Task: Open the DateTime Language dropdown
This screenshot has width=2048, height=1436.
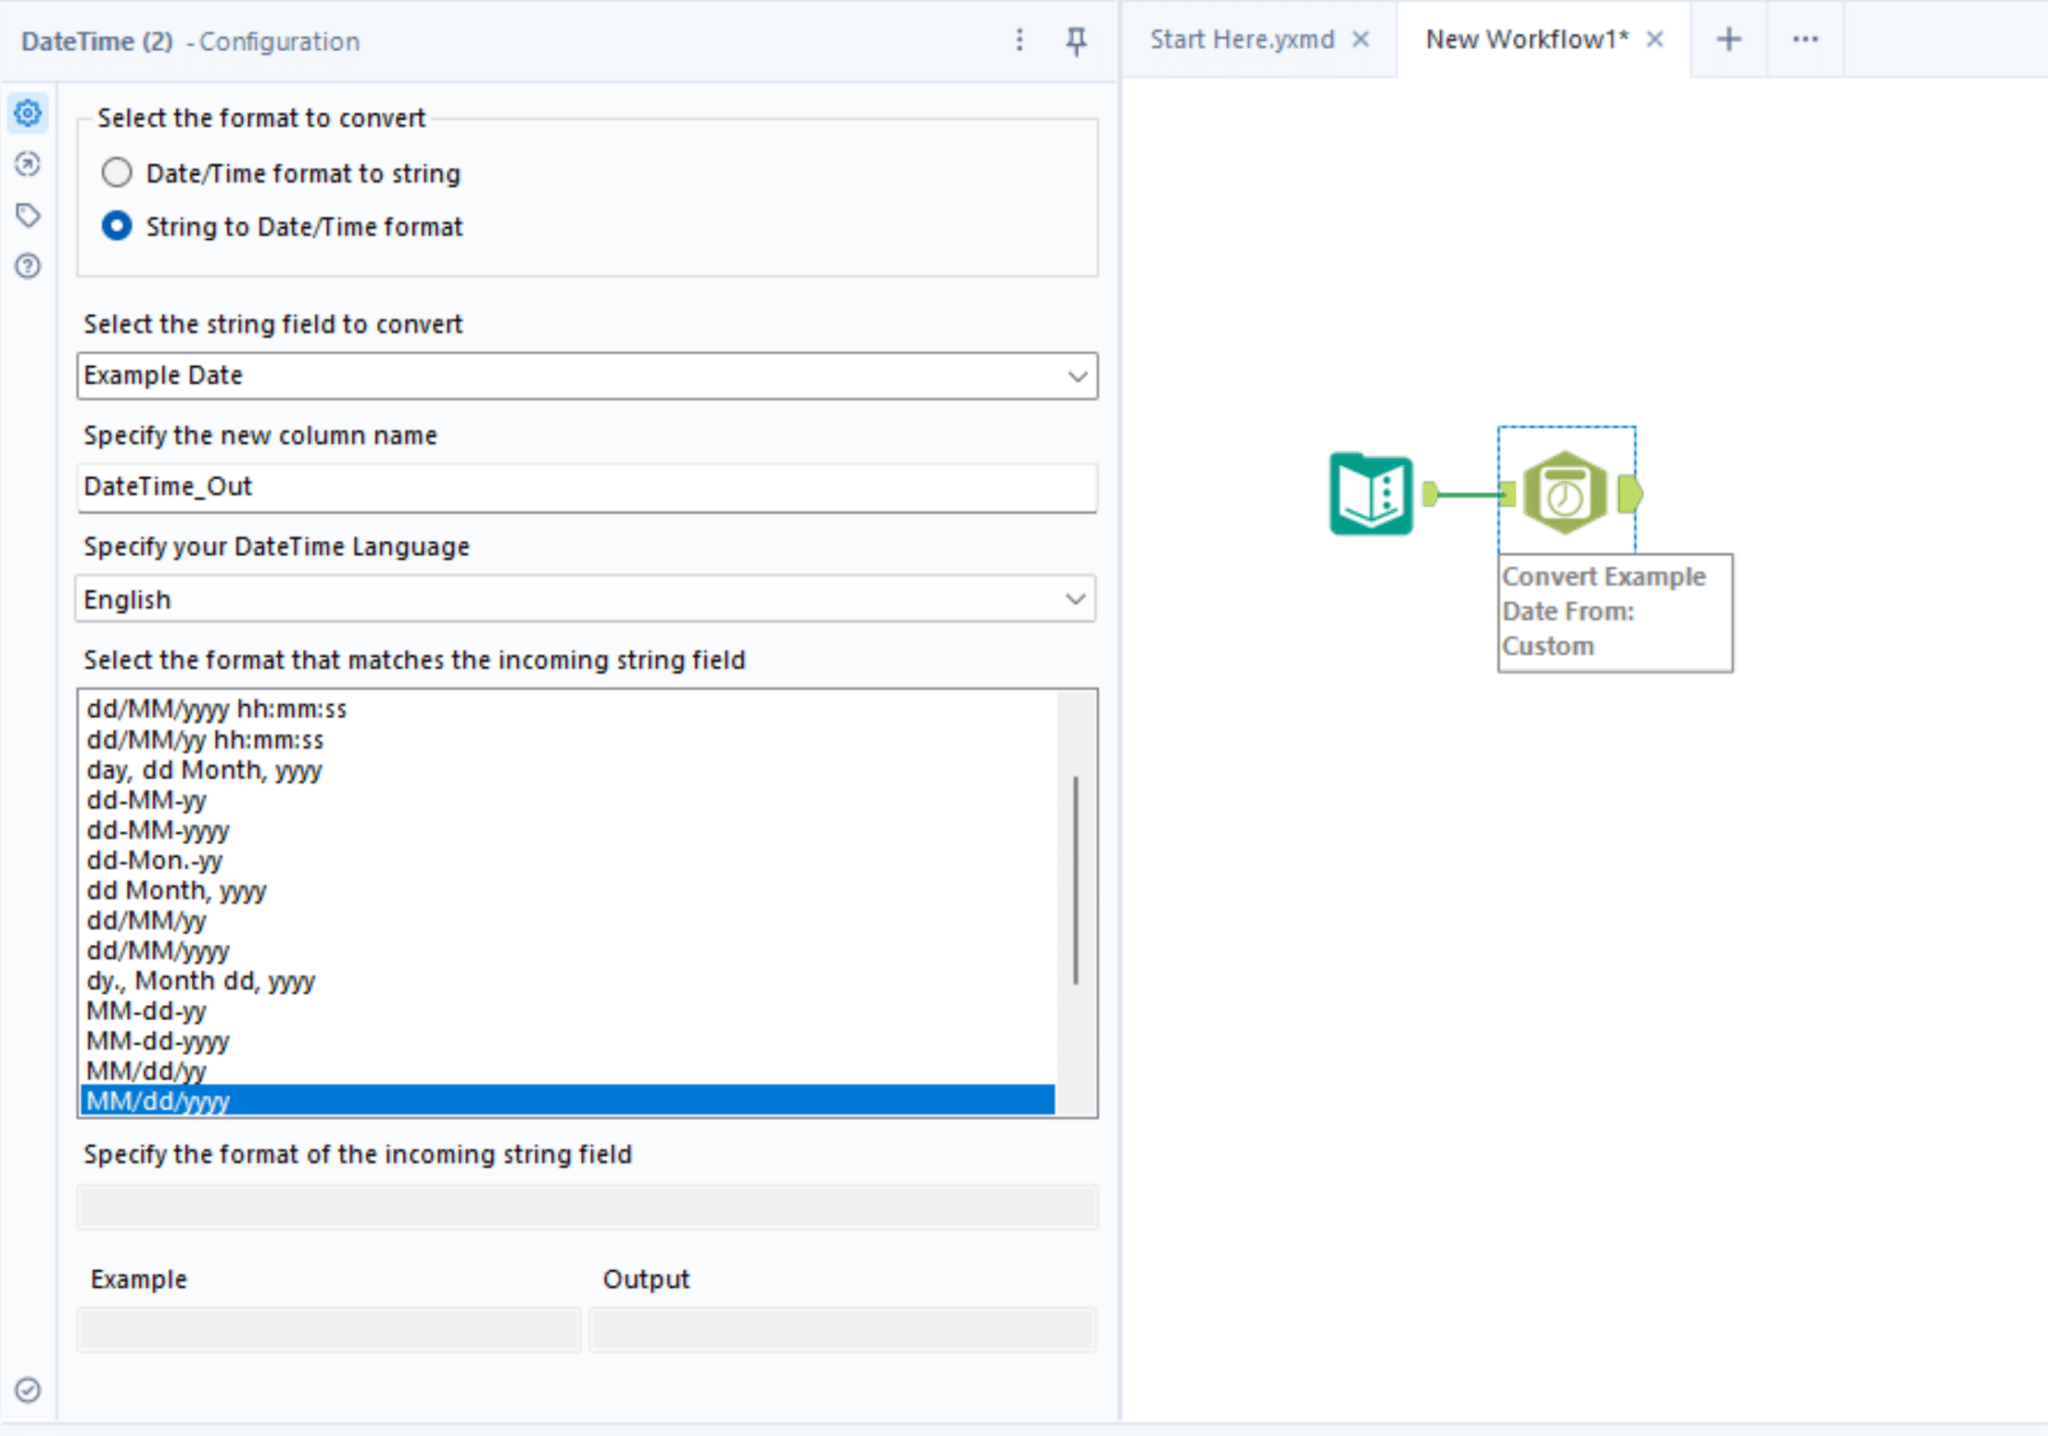Action: click(x=1077, y=599)
